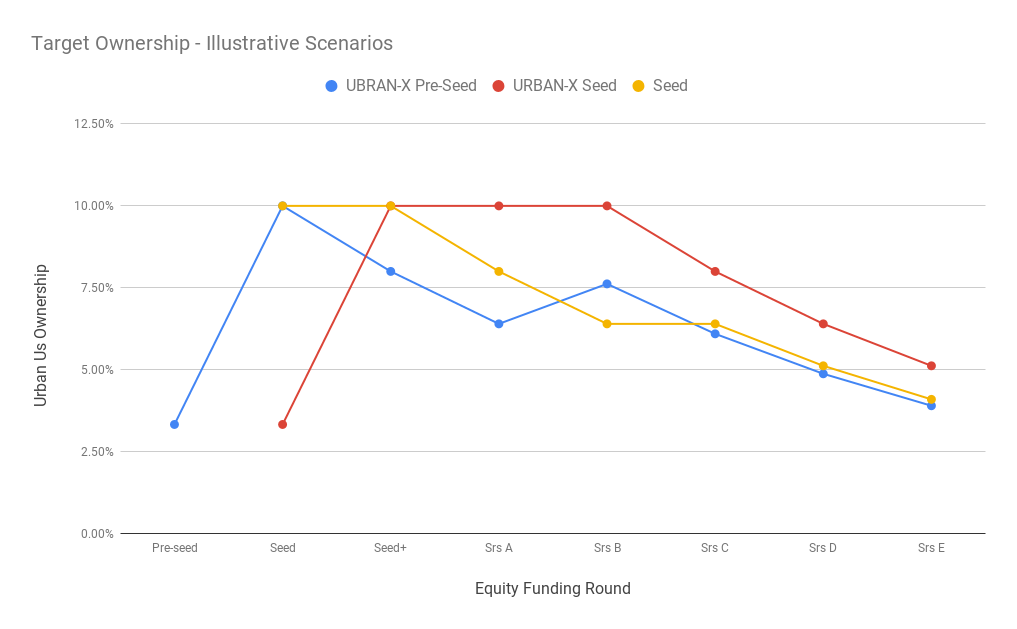This screenshot has width=1017, height=629.
Task: Click the red data point at Srs C
Action: (715, 271)
